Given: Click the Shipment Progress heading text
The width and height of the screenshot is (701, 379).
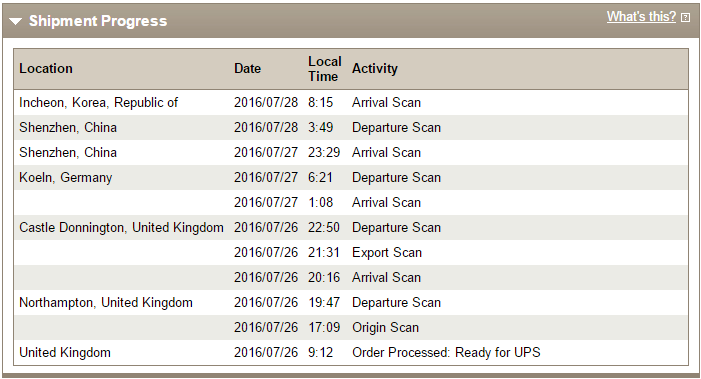Looking at the screenshot, I should [98, 21].
